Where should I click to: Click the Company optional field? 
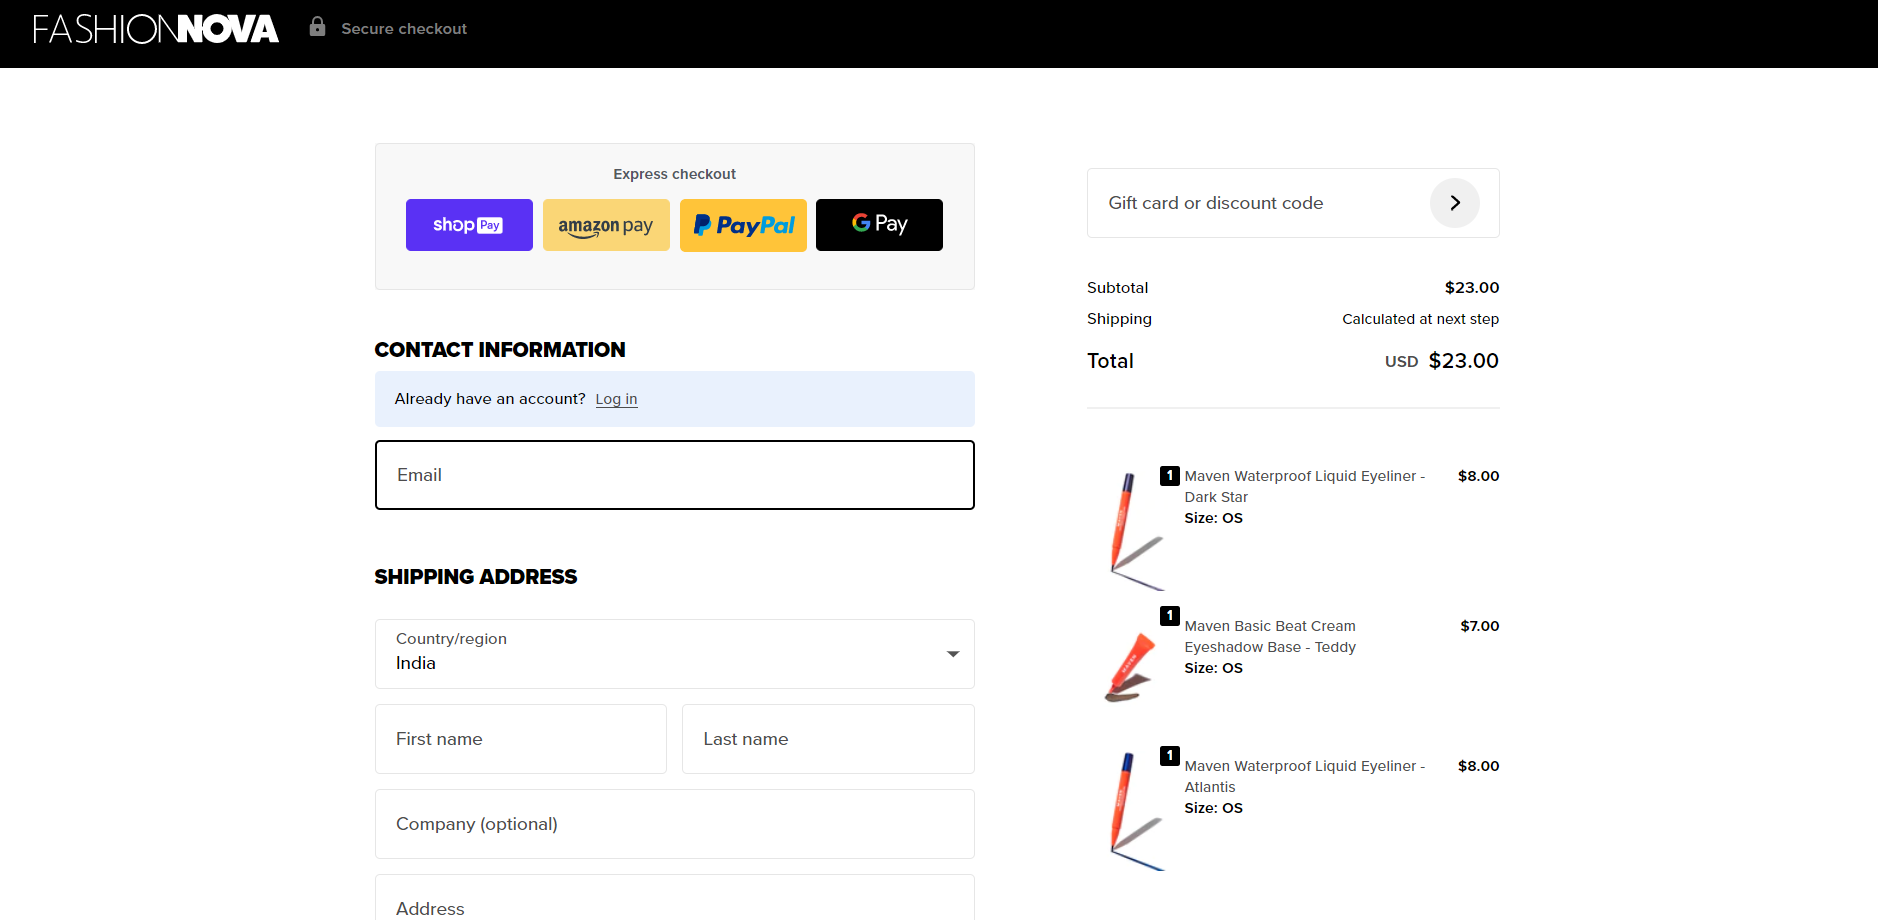[x=674, y=823]
